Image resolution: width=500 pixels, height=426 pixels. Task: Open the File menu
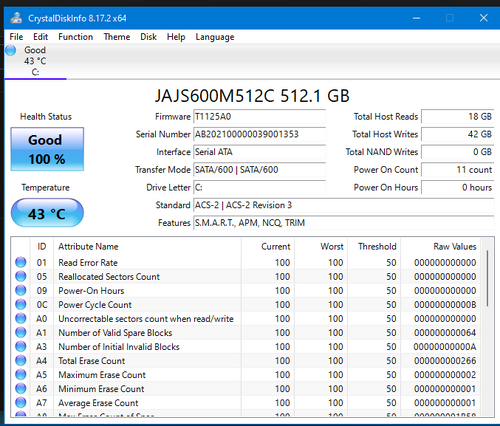point(16,37)
